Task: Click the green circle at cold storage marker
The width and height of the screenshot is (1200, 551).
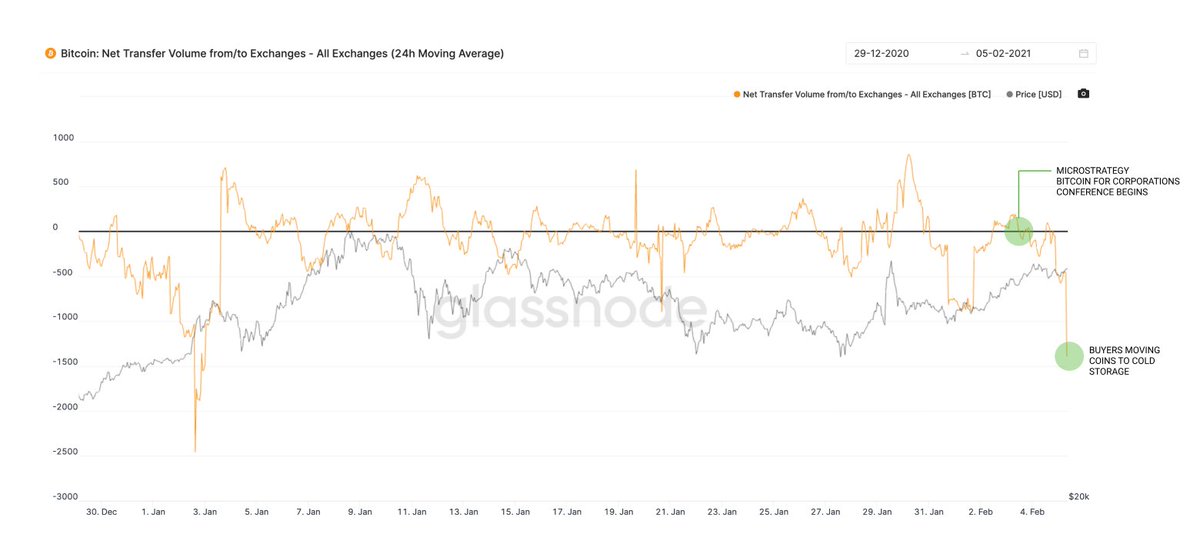Action: pos(1069,356)
